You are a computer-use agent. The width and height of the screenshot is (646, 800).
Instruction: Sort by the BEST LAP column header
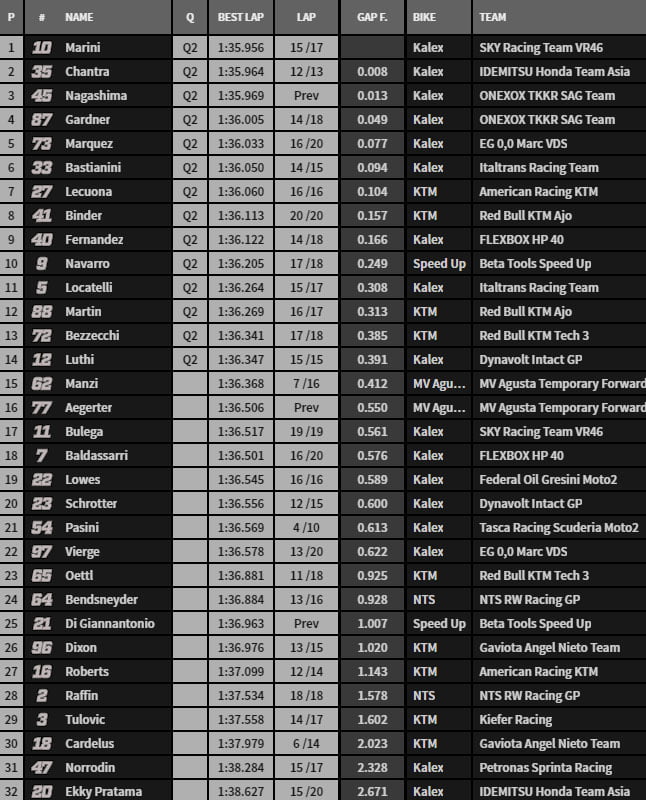(x=238, y=18)
